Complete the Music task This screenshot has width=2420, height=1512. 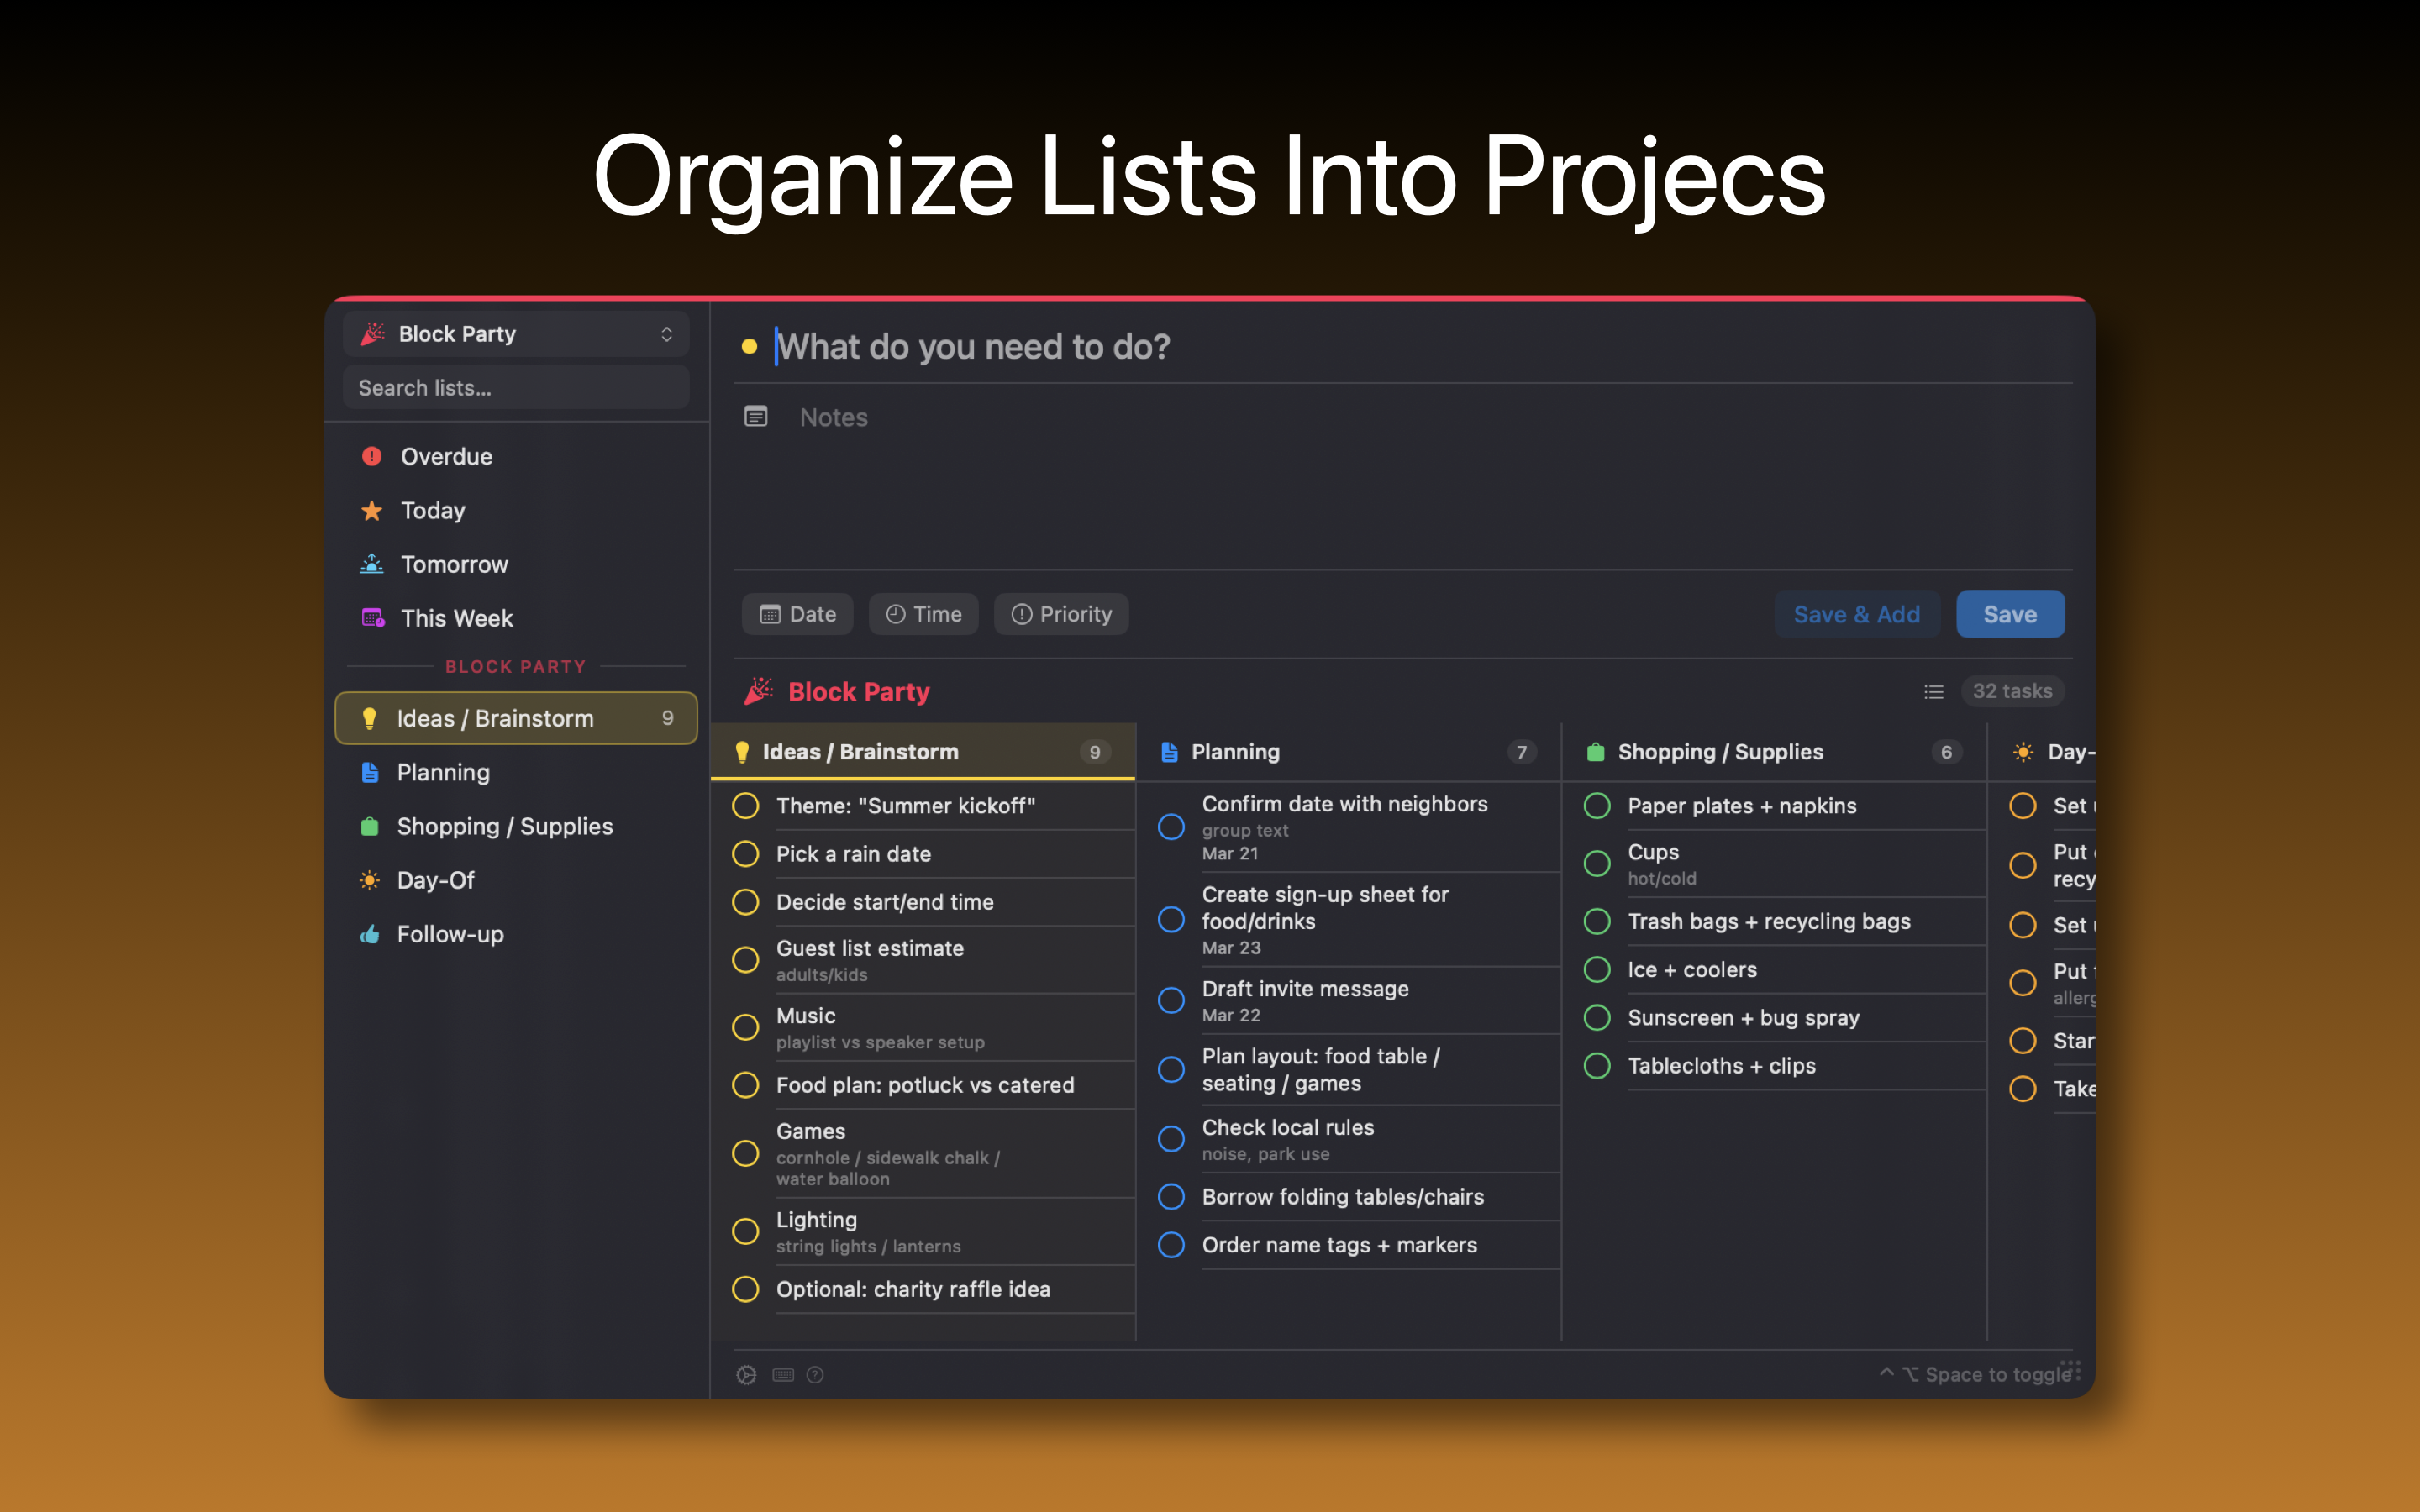[x=745, y=1027]
